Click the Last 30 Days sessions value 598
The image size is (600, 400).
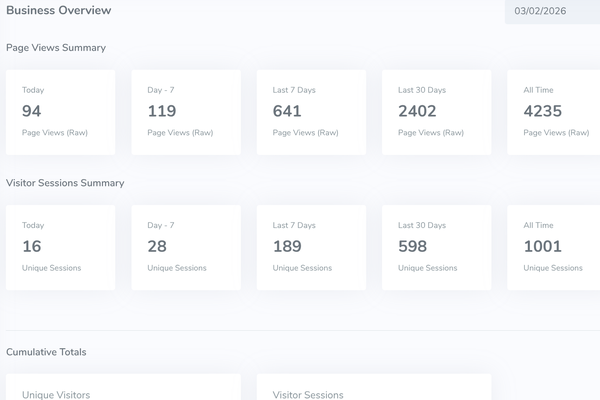coord(412,246)
